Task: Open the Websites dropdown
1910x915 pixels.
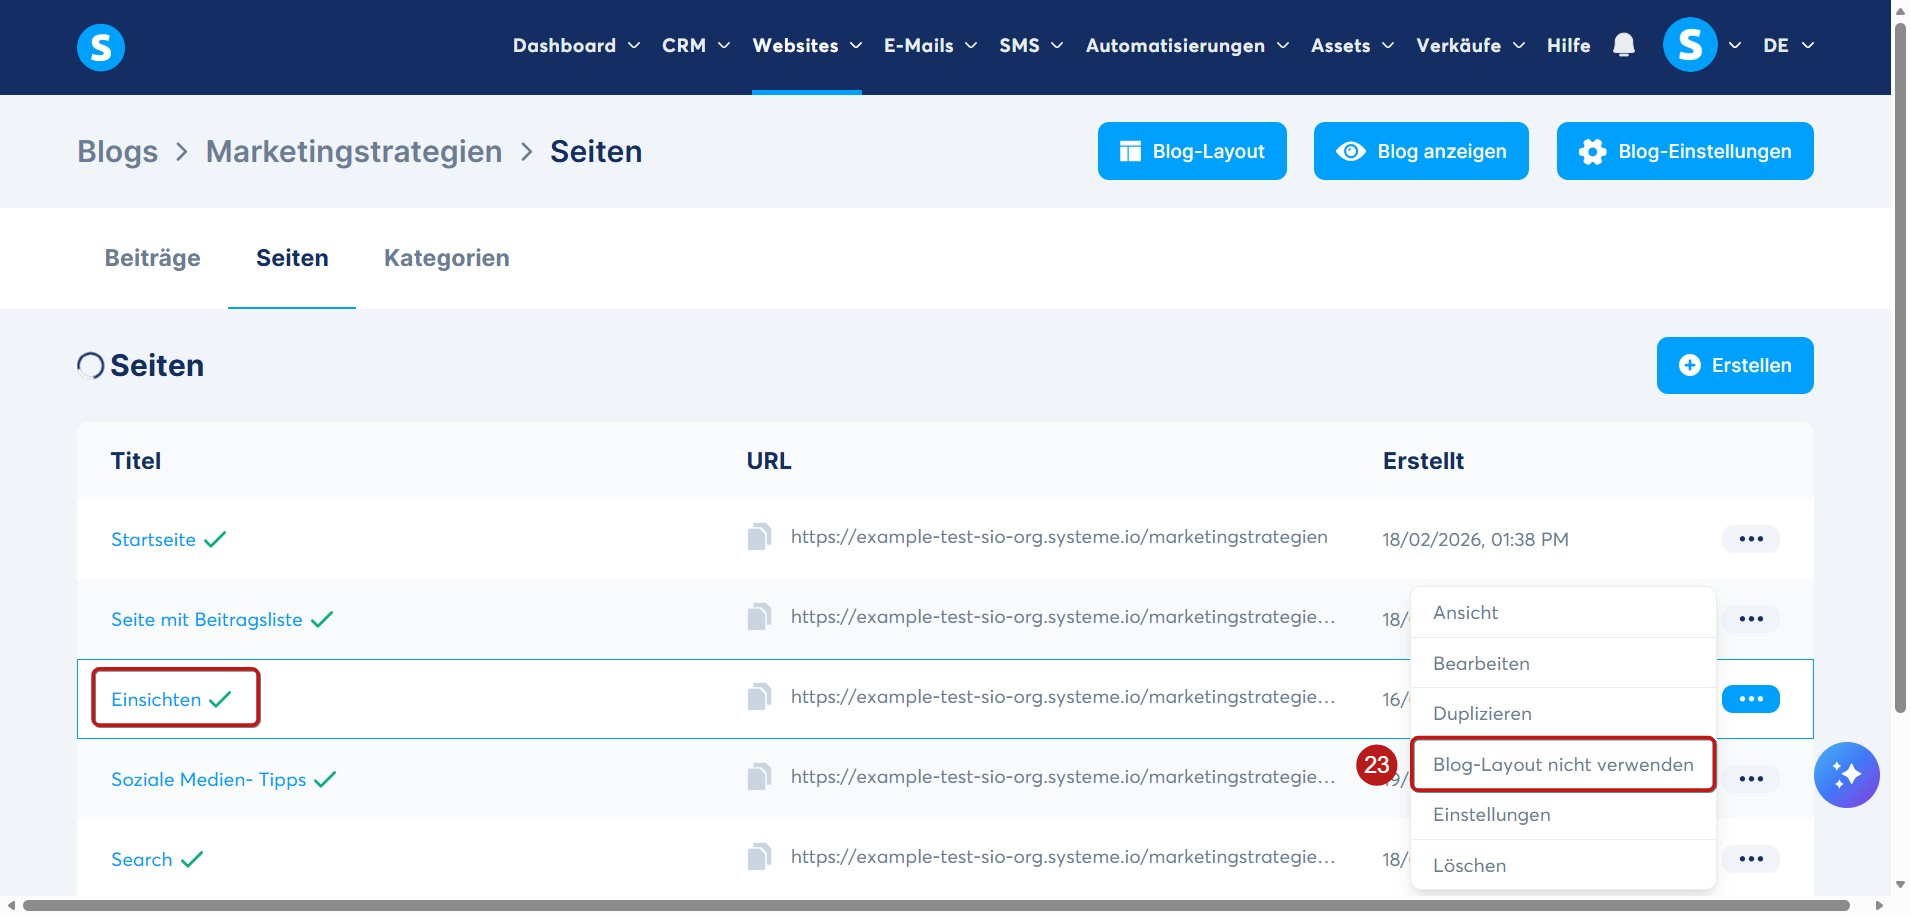Action: tap(807, 46)
